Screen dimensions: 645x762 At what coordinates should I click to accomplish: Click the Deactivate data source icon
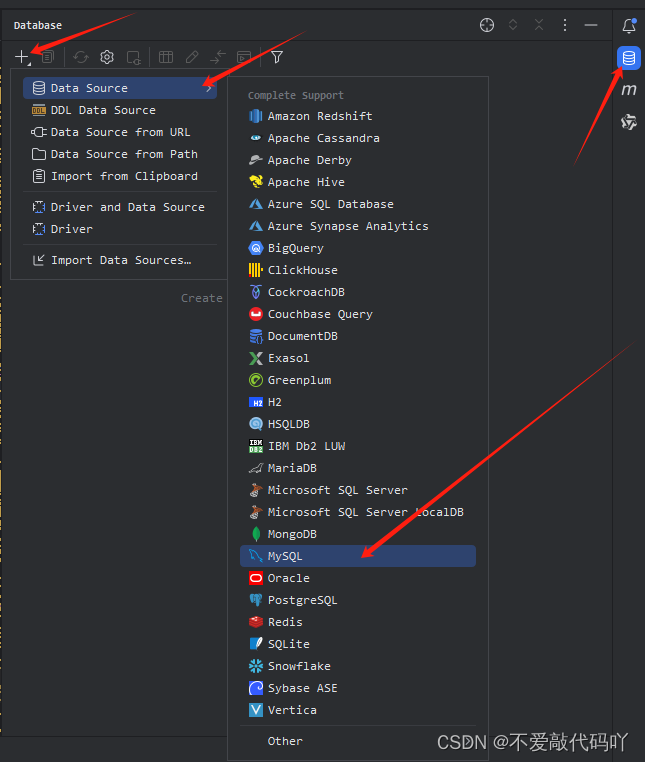(x=133, y=57)
